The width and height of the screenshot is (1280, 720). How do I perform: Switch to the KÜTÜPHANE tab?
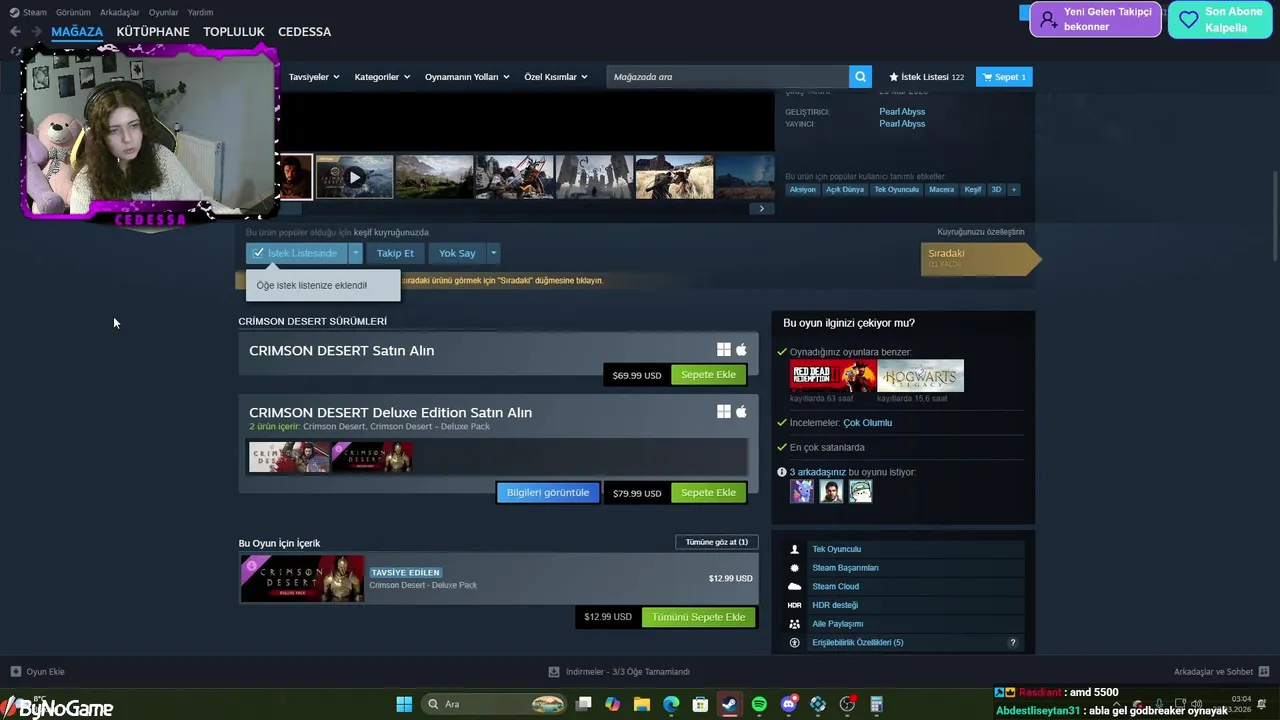pos(153,32)
